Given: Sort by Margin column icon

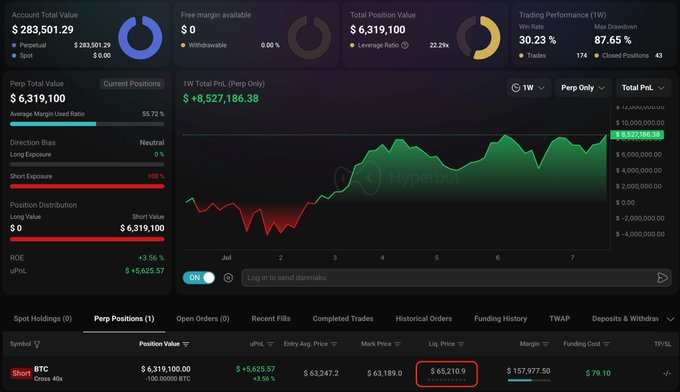Looking at the screenshot, I should point(546,344).
